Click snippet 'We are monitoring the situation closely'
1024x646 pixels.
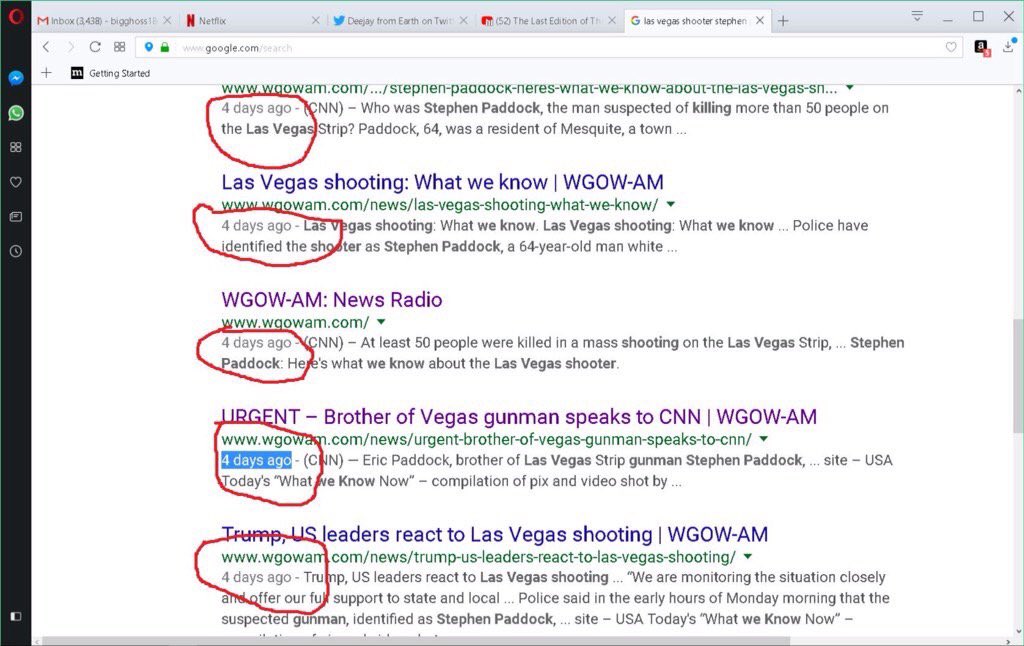pos(756,577)
